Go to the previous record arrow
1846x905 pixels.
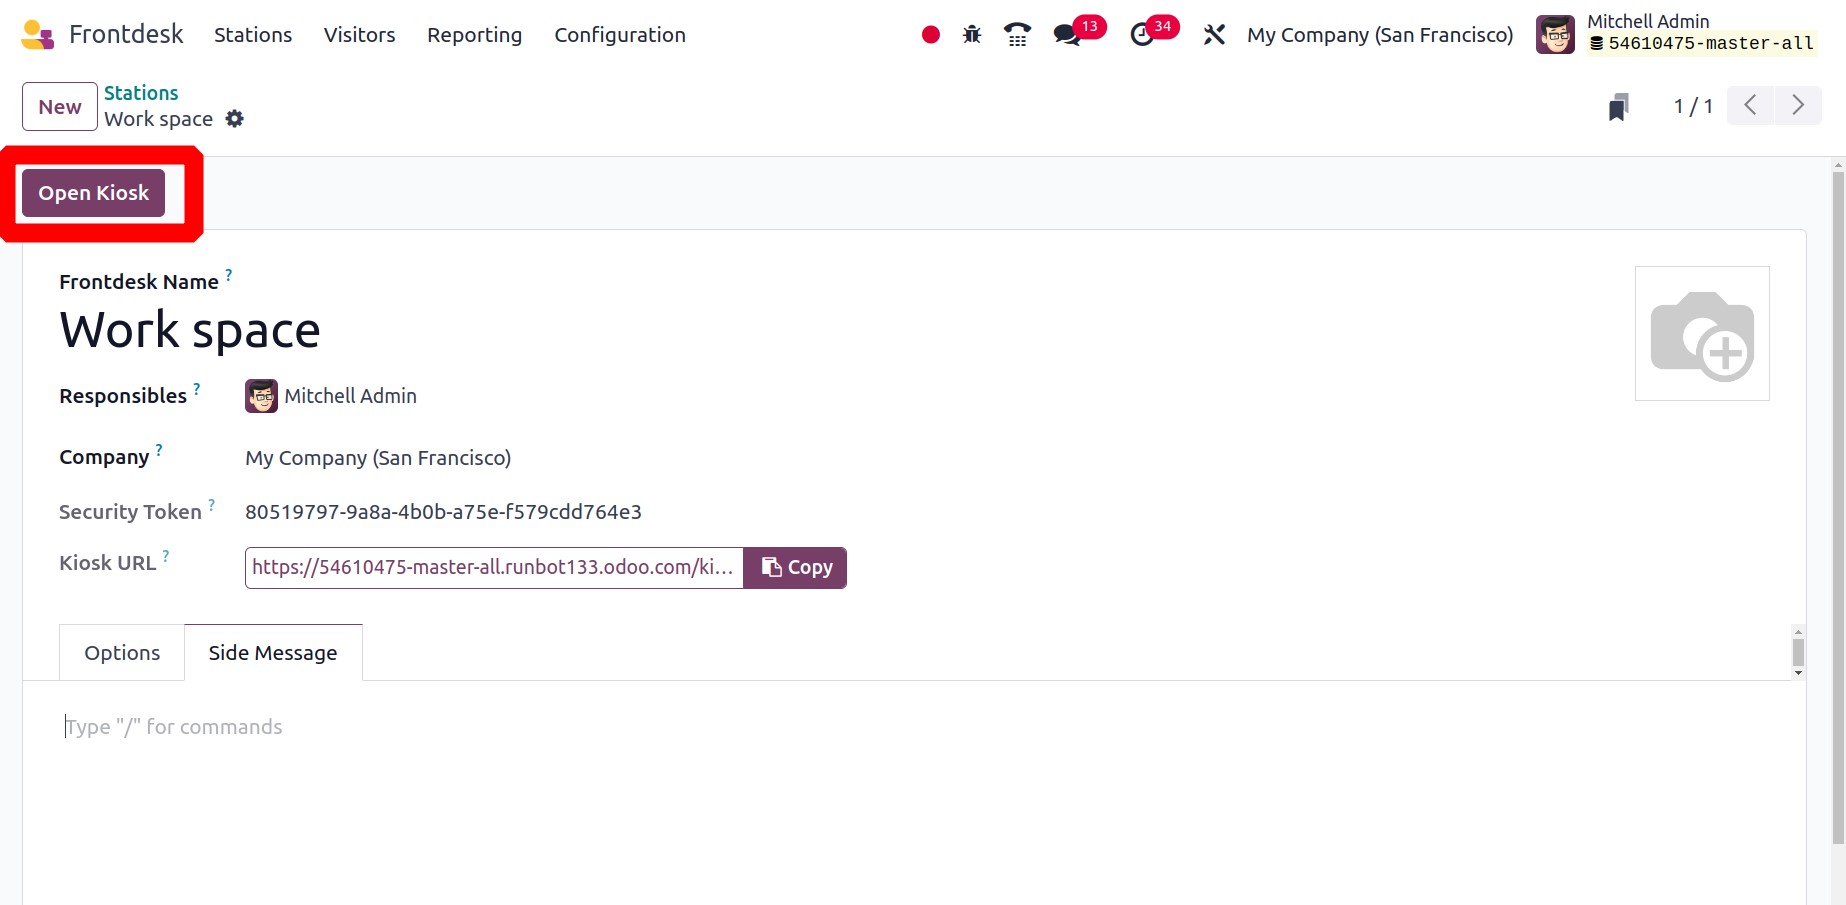pyautogui.click(x=1751, y=105)
